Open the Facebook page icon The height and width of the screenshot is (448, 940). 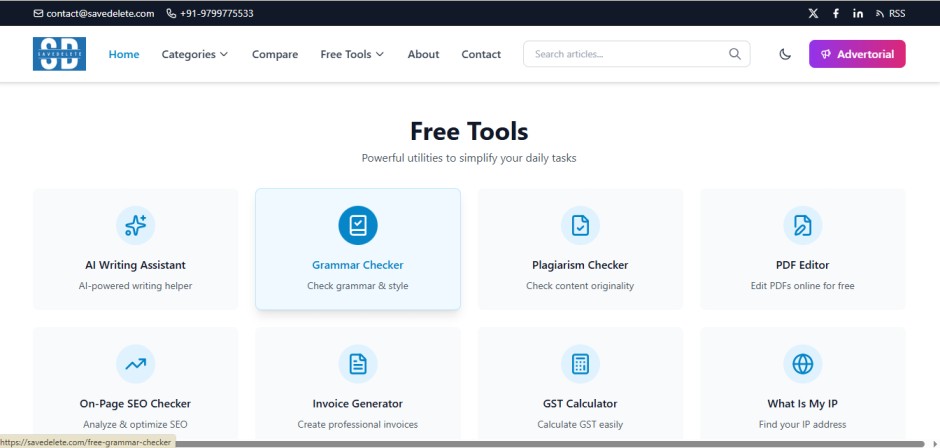[836, 14]
